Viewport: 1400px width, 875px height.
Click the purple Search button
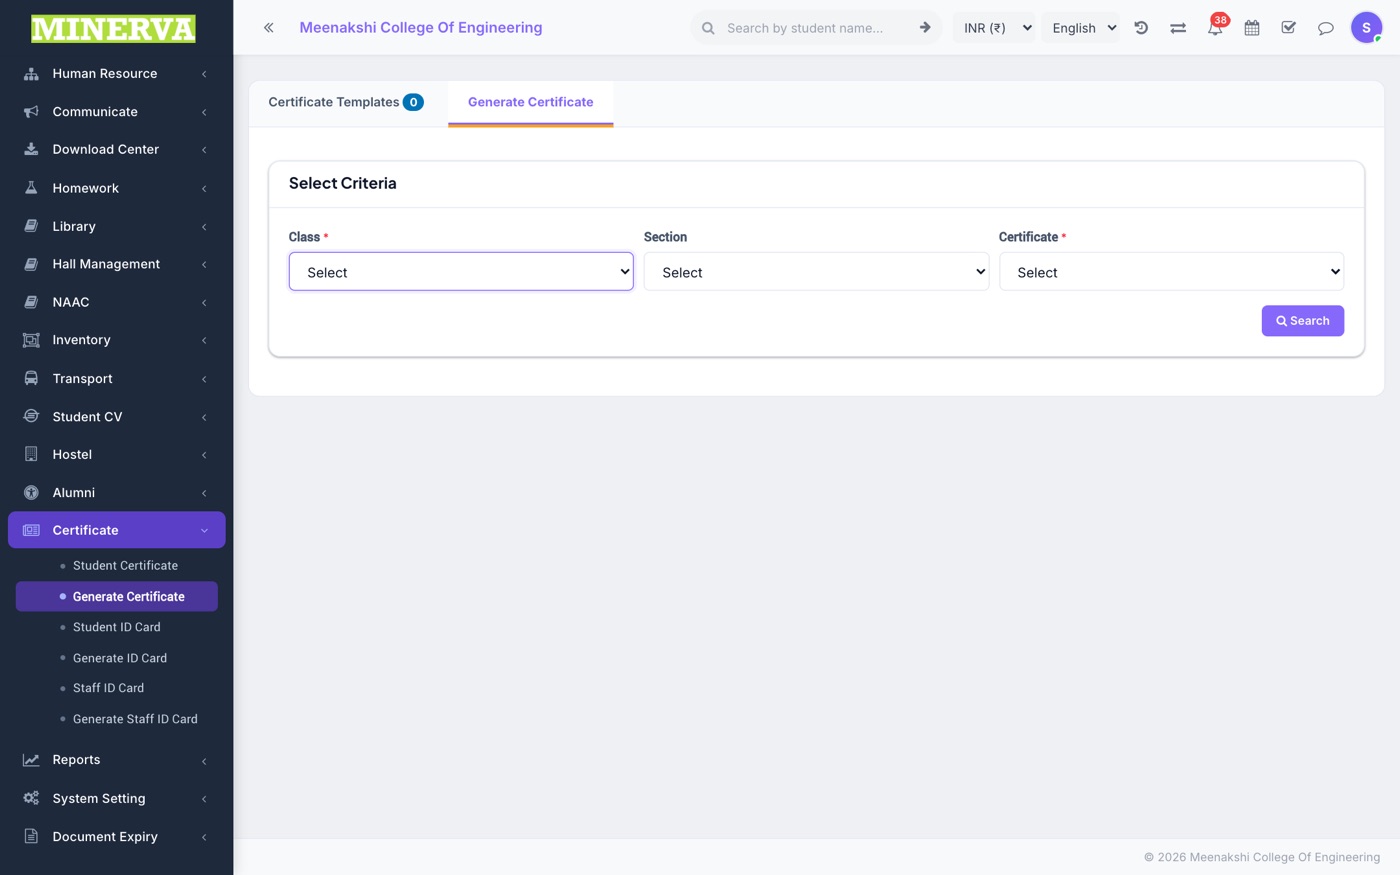(x=1302, y=321)
